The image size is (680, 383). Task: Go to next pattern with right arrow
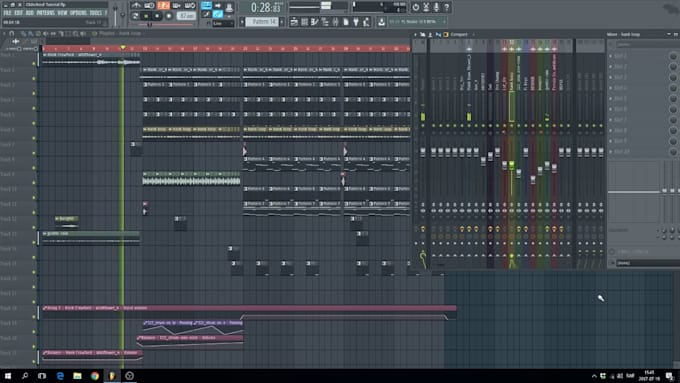pos(282,22)
